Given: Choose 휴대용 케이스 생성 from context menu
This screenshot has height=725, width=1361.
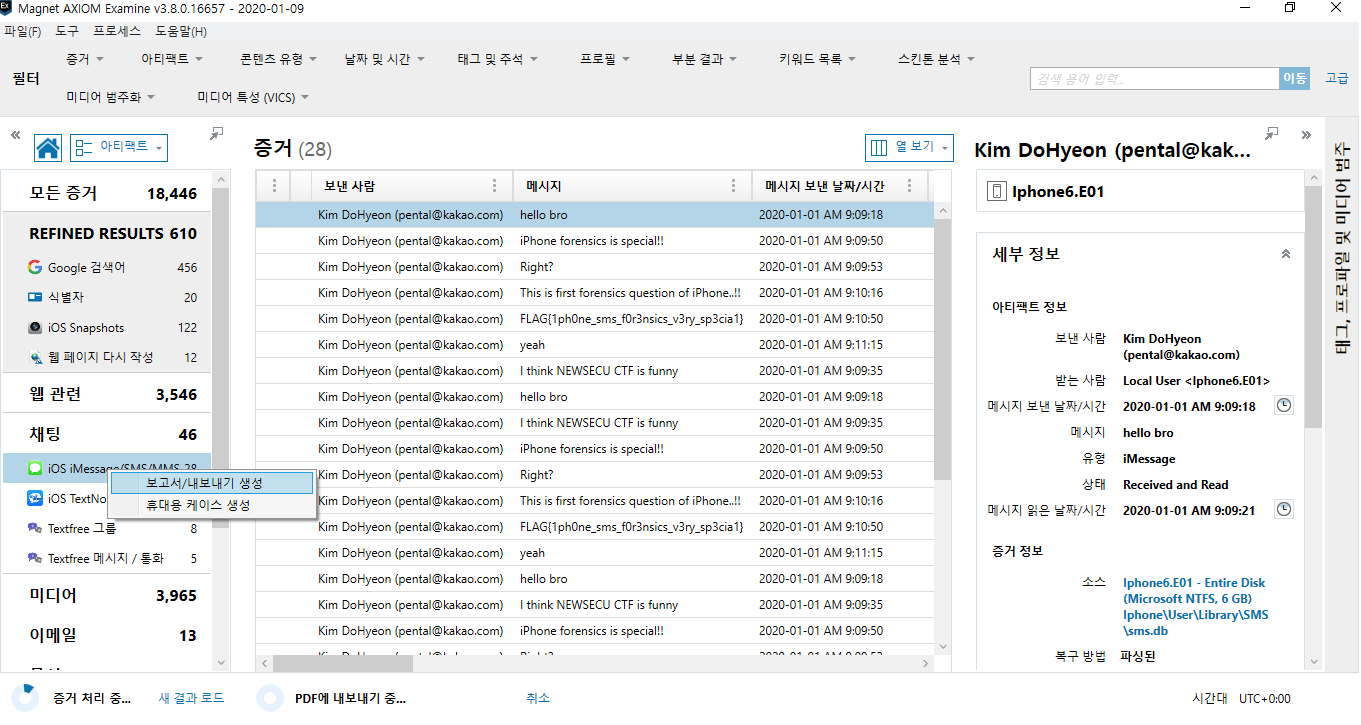Looking at the screenshot, I should point(211,505).
